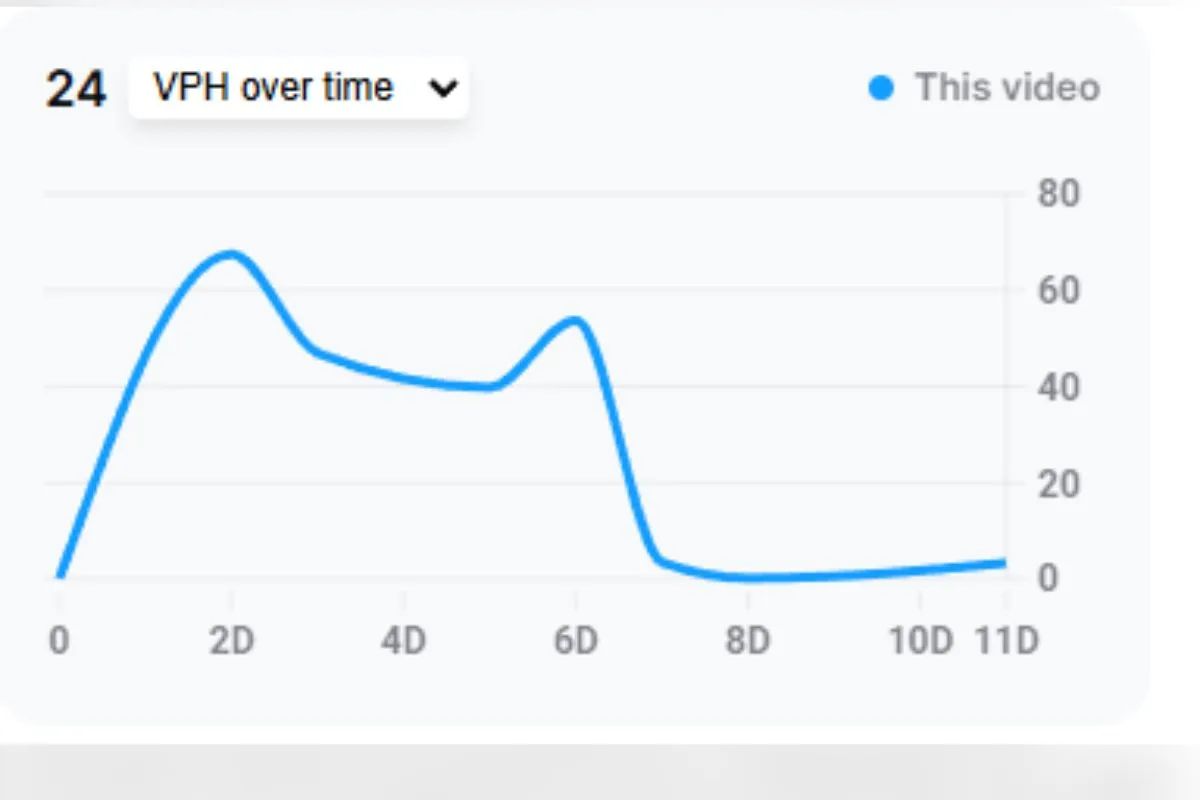Screen dimensions: 1200x800
Task: Click the 40 label on the vertical axis
Action: [1058, 387]
